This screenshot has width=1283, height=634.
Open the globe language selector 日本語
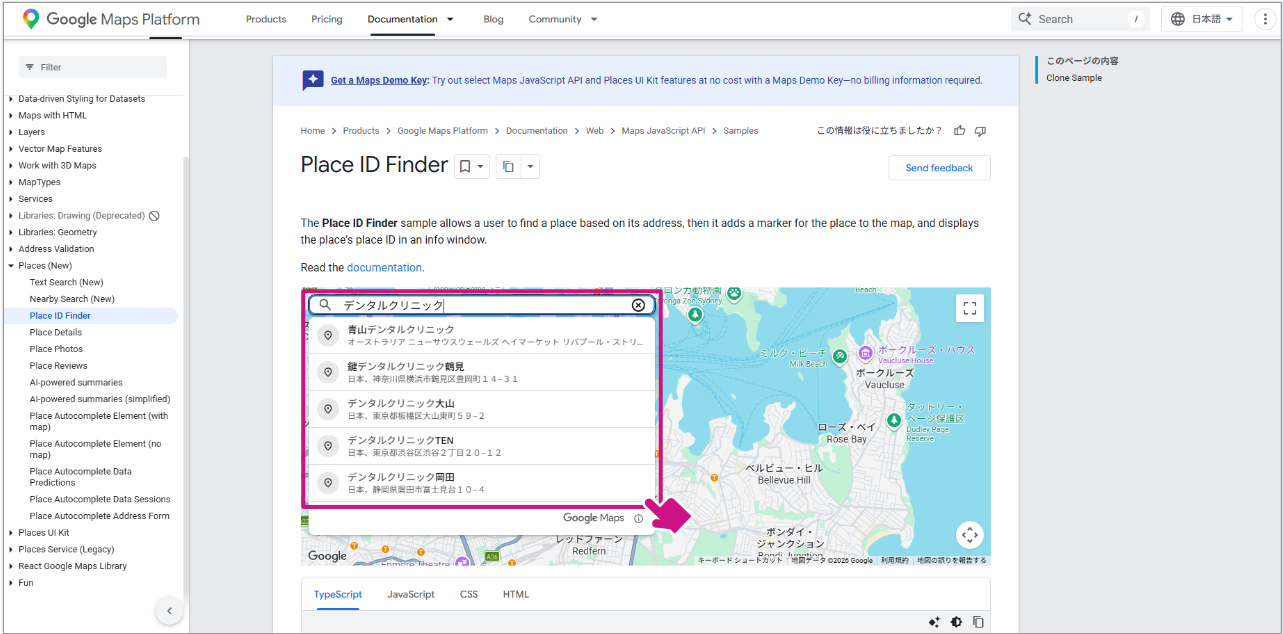coord(1201,19)
